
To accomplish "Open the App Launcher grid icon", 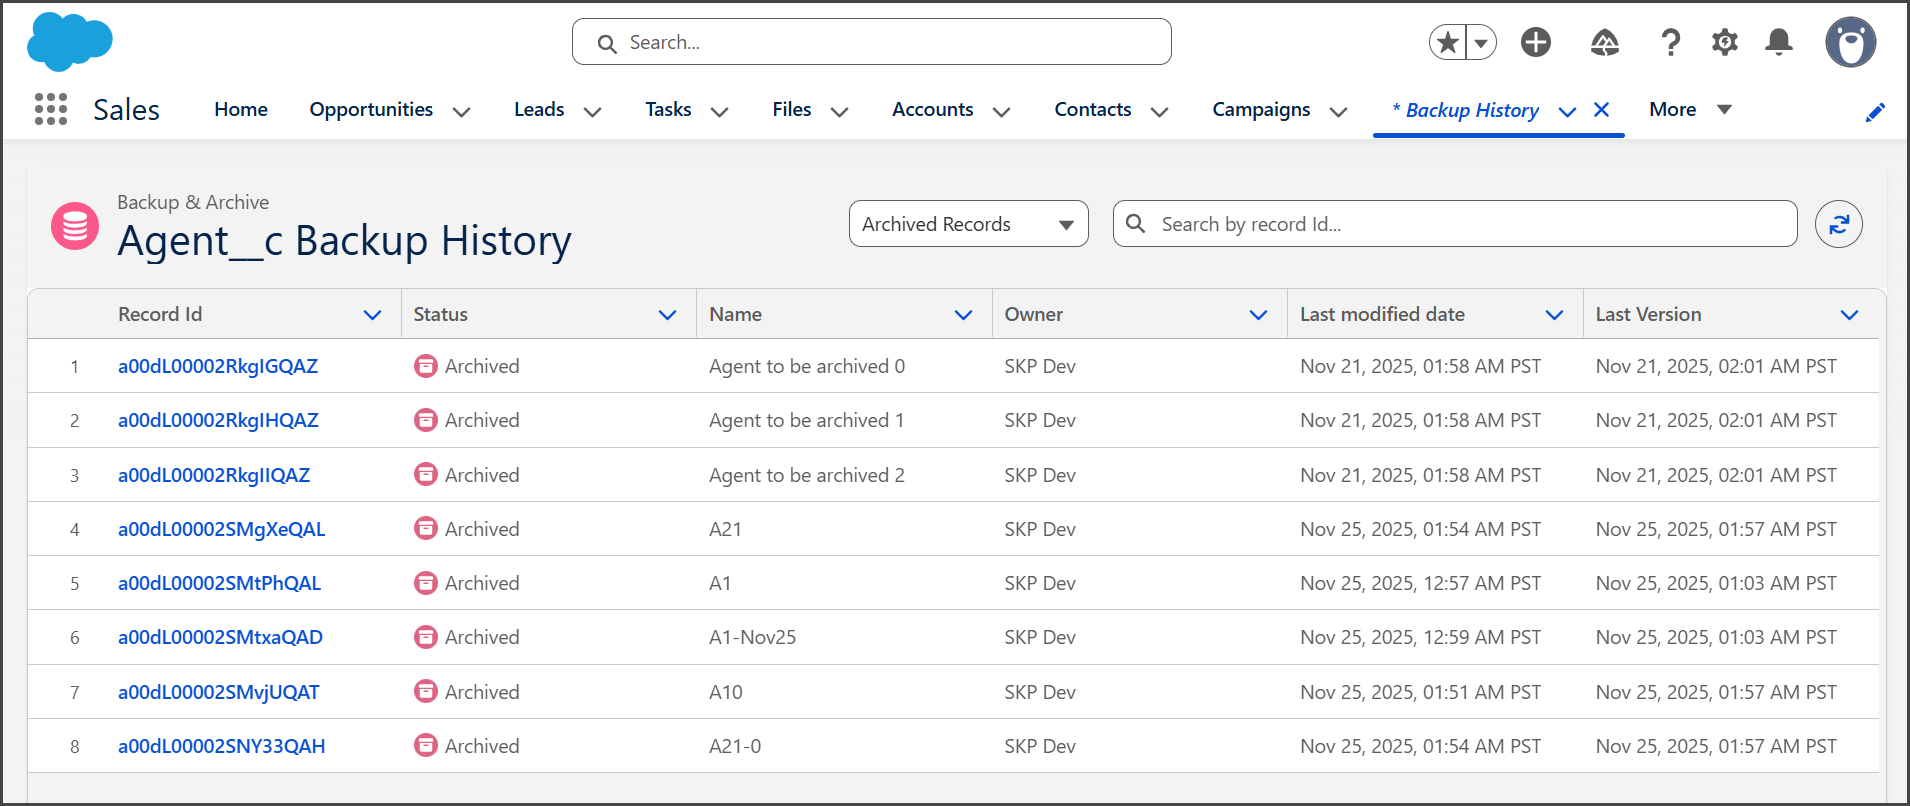I will [51, 109].
